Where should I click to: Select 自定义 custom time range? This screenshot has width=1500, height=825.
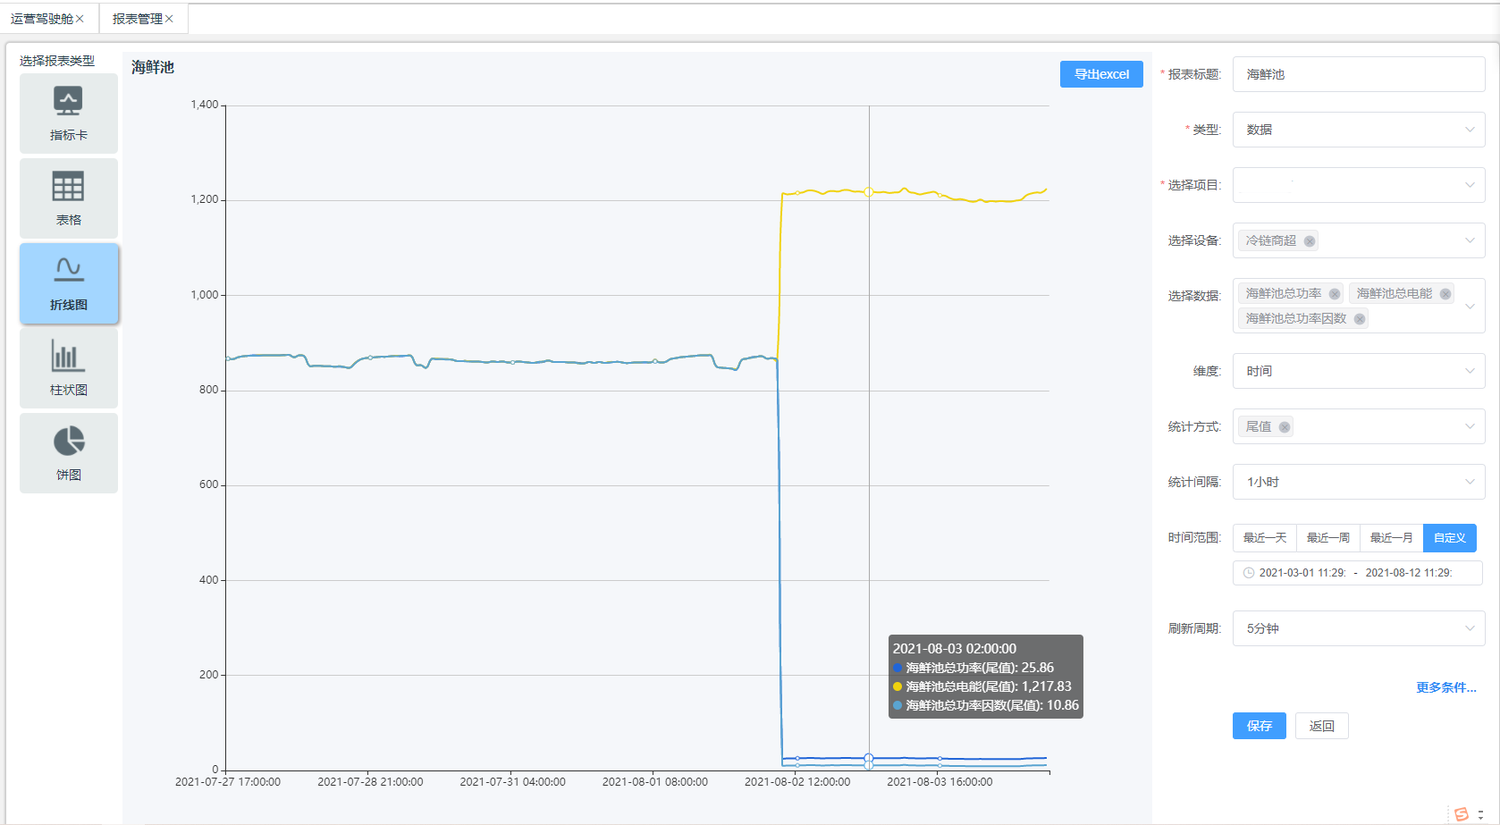click(x=1450, y=538)
